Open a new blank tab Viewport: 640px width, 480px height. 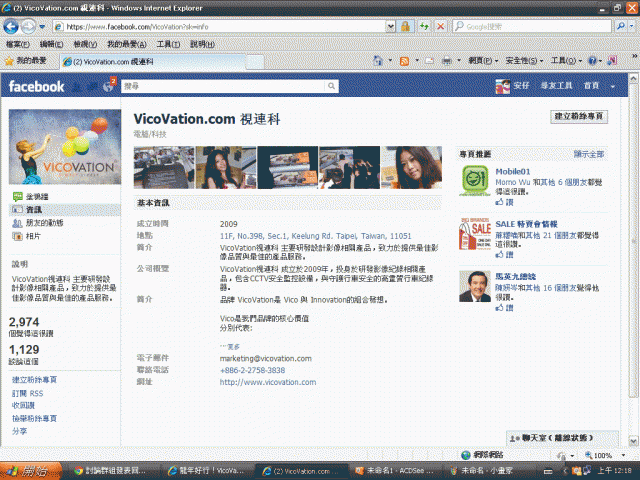256,62
